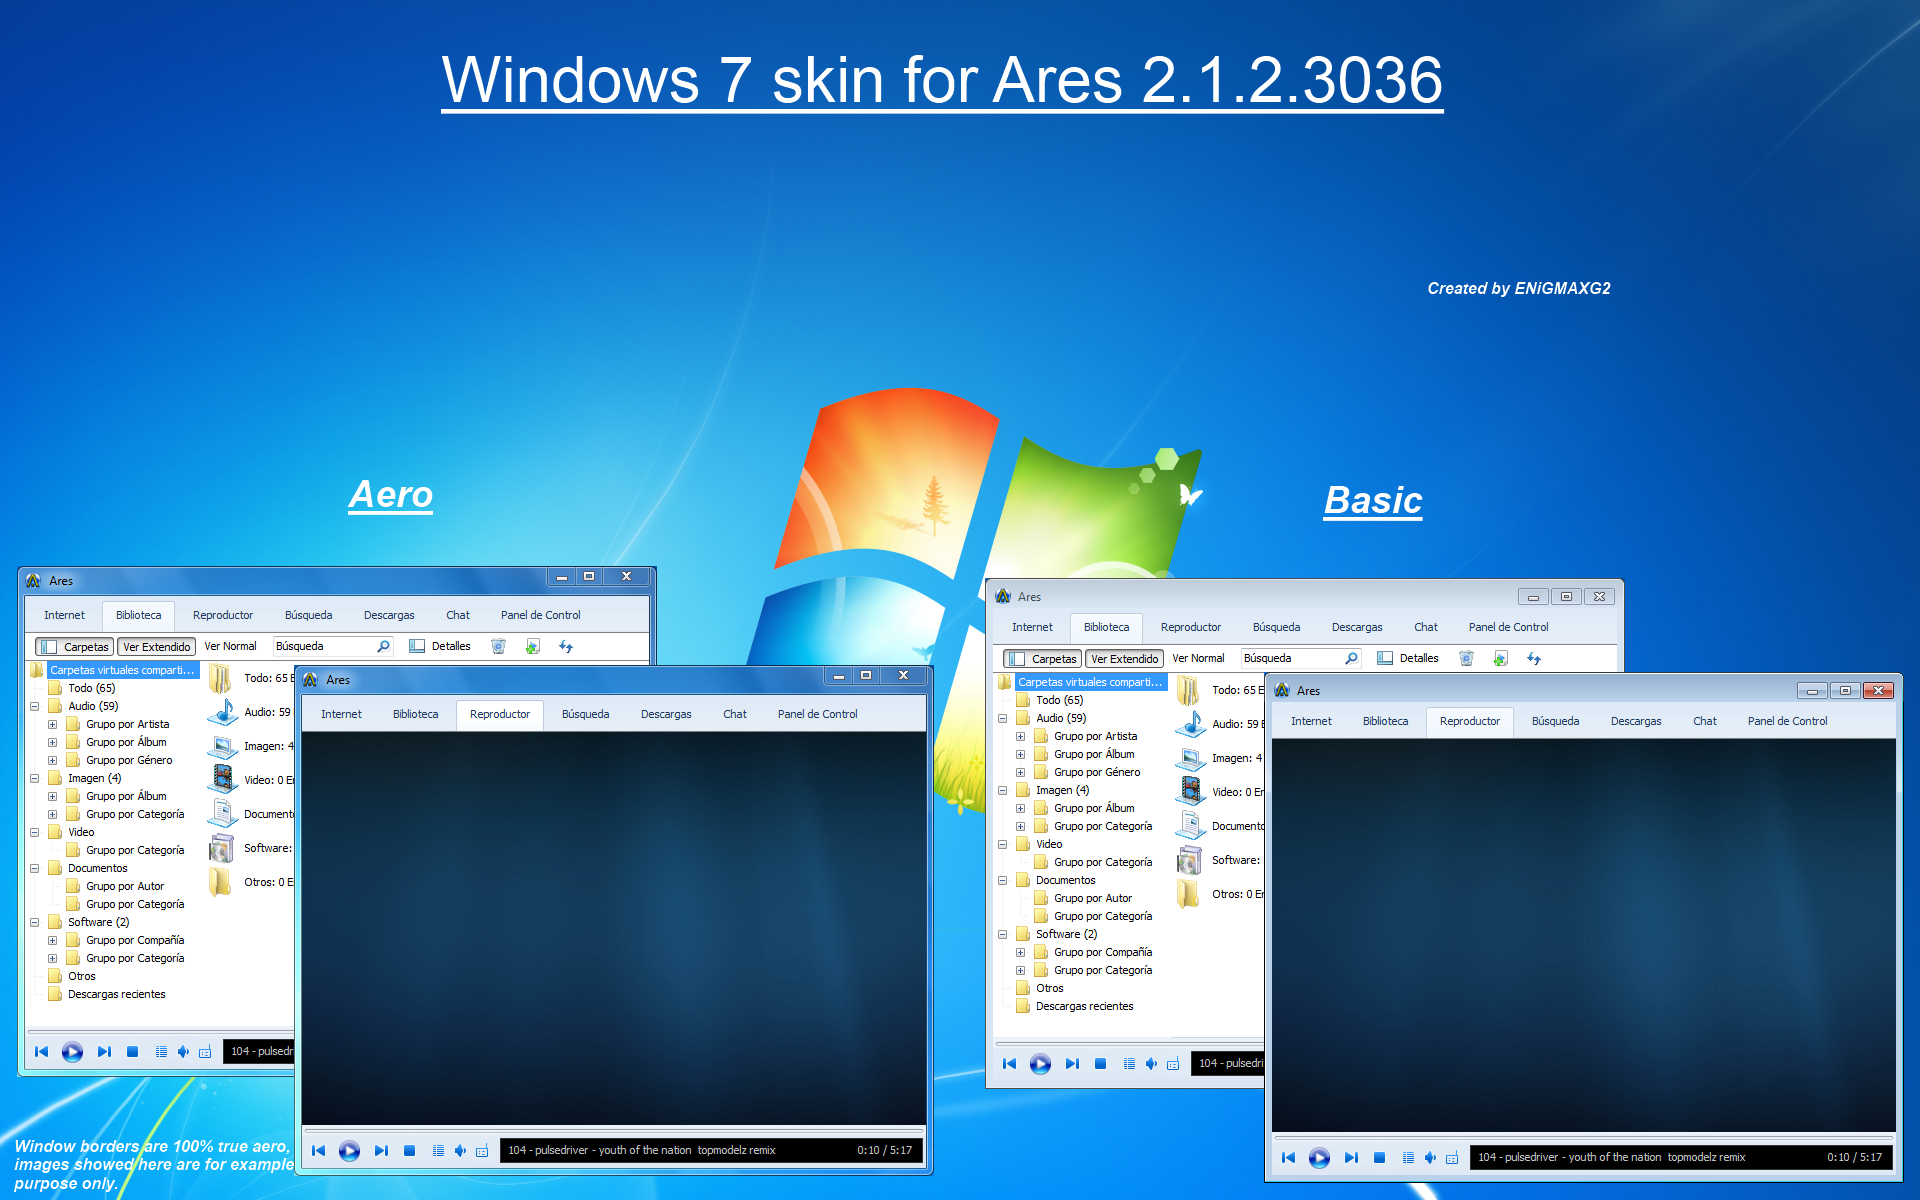Collapse the Audio (59) tree branch
The height and width of the screenshot is (1200, 1920).
(35, 706)
